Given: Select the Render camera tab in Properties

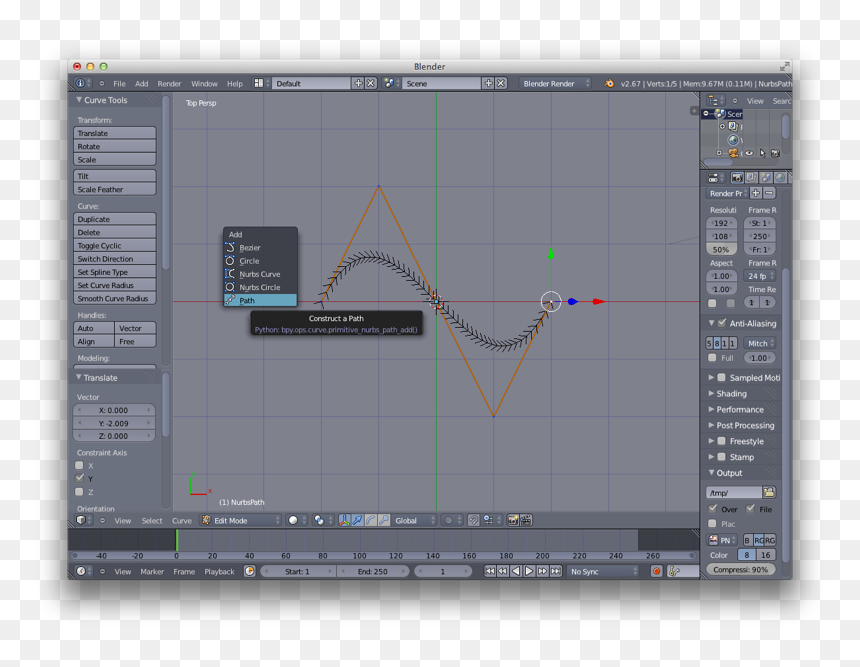Looking at the screenshot, I should pyautogui.click(x=737, y=178).
